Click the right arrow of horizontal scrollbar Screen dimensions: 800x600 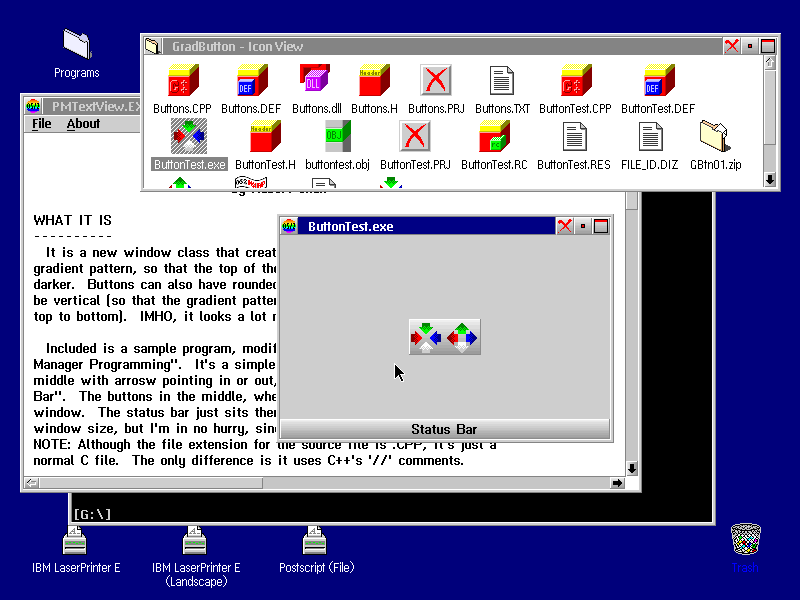point(616,483)
